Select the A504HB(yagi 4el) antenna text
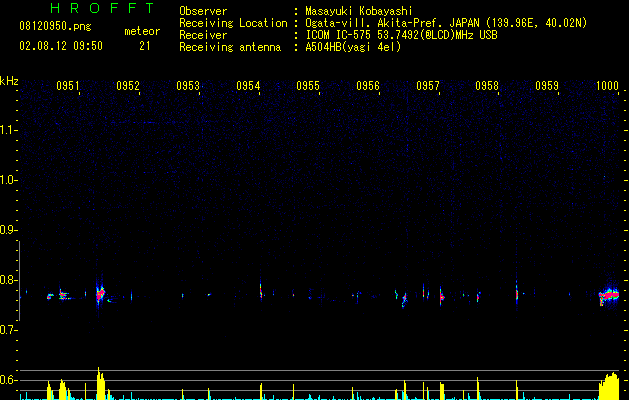 [x=353, y=47]
